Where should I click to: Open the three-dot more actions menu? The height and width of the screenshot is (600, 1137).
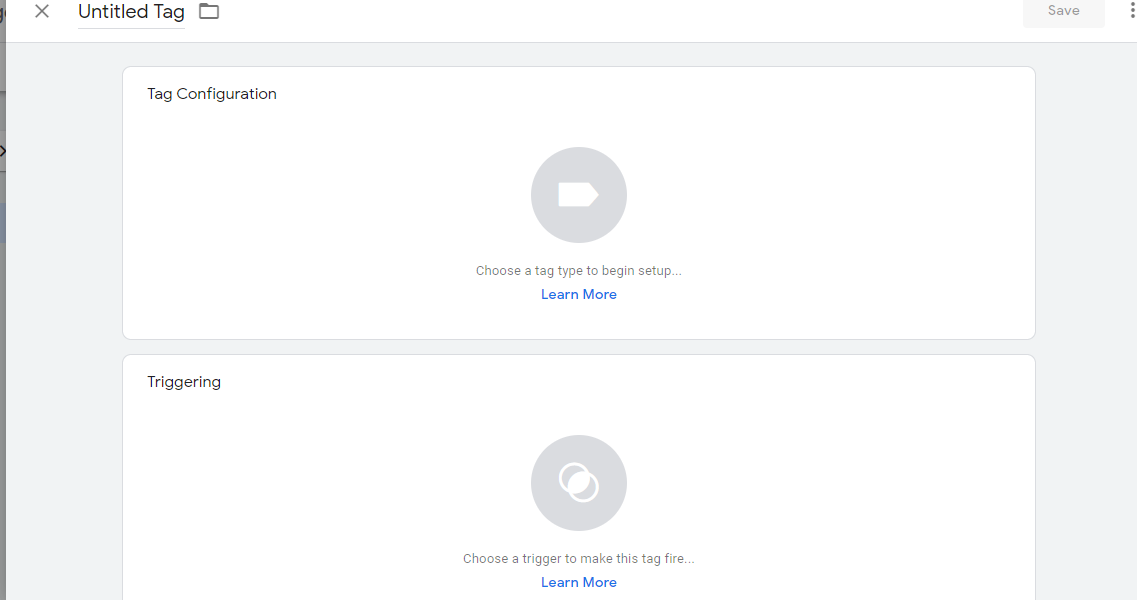pos(1132,10)
